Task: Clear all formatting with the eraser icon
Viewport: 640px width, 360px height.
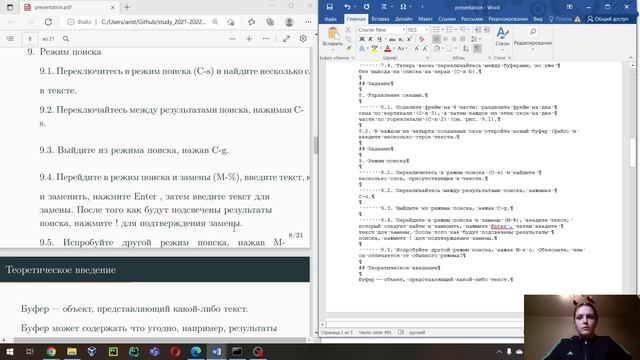Action: click(422, 39)
